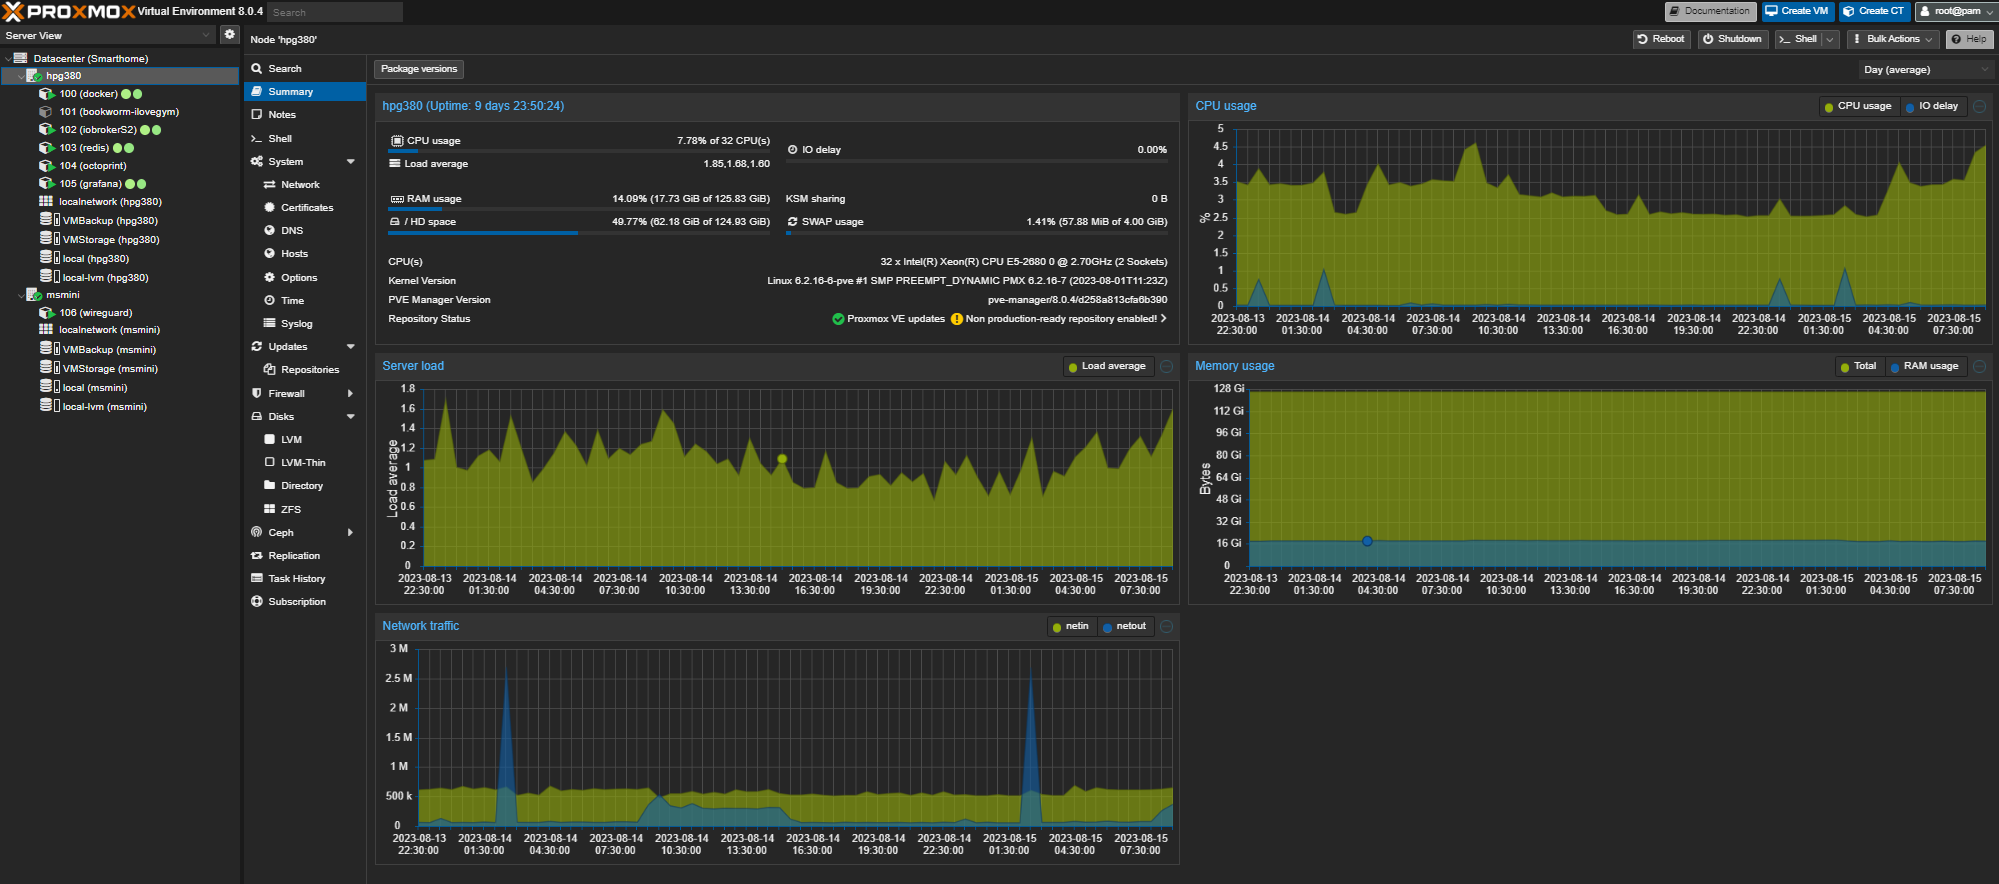Open the root@pam user menu

click(x=1955, y=11)
